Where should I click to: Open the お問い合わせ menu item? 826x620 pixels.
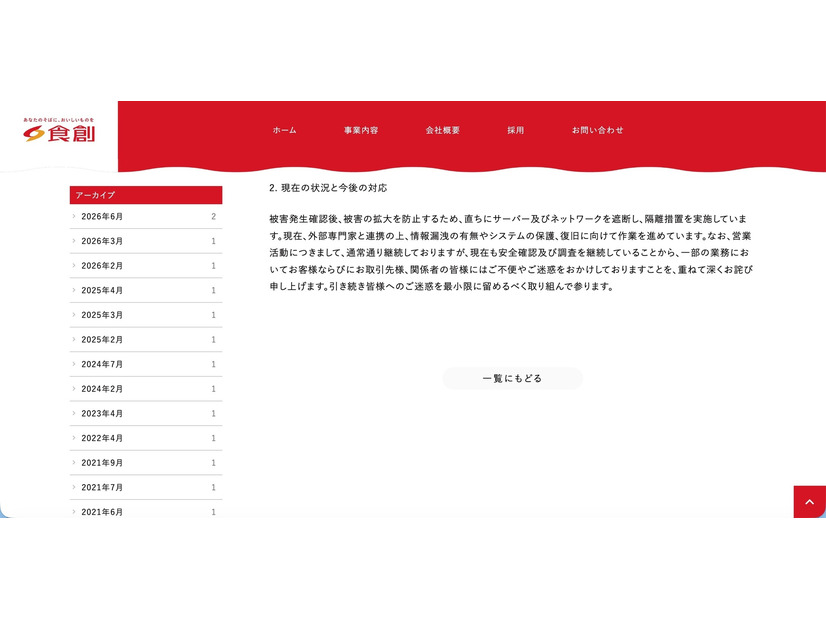pyautogui.click(x=597, y=130)
